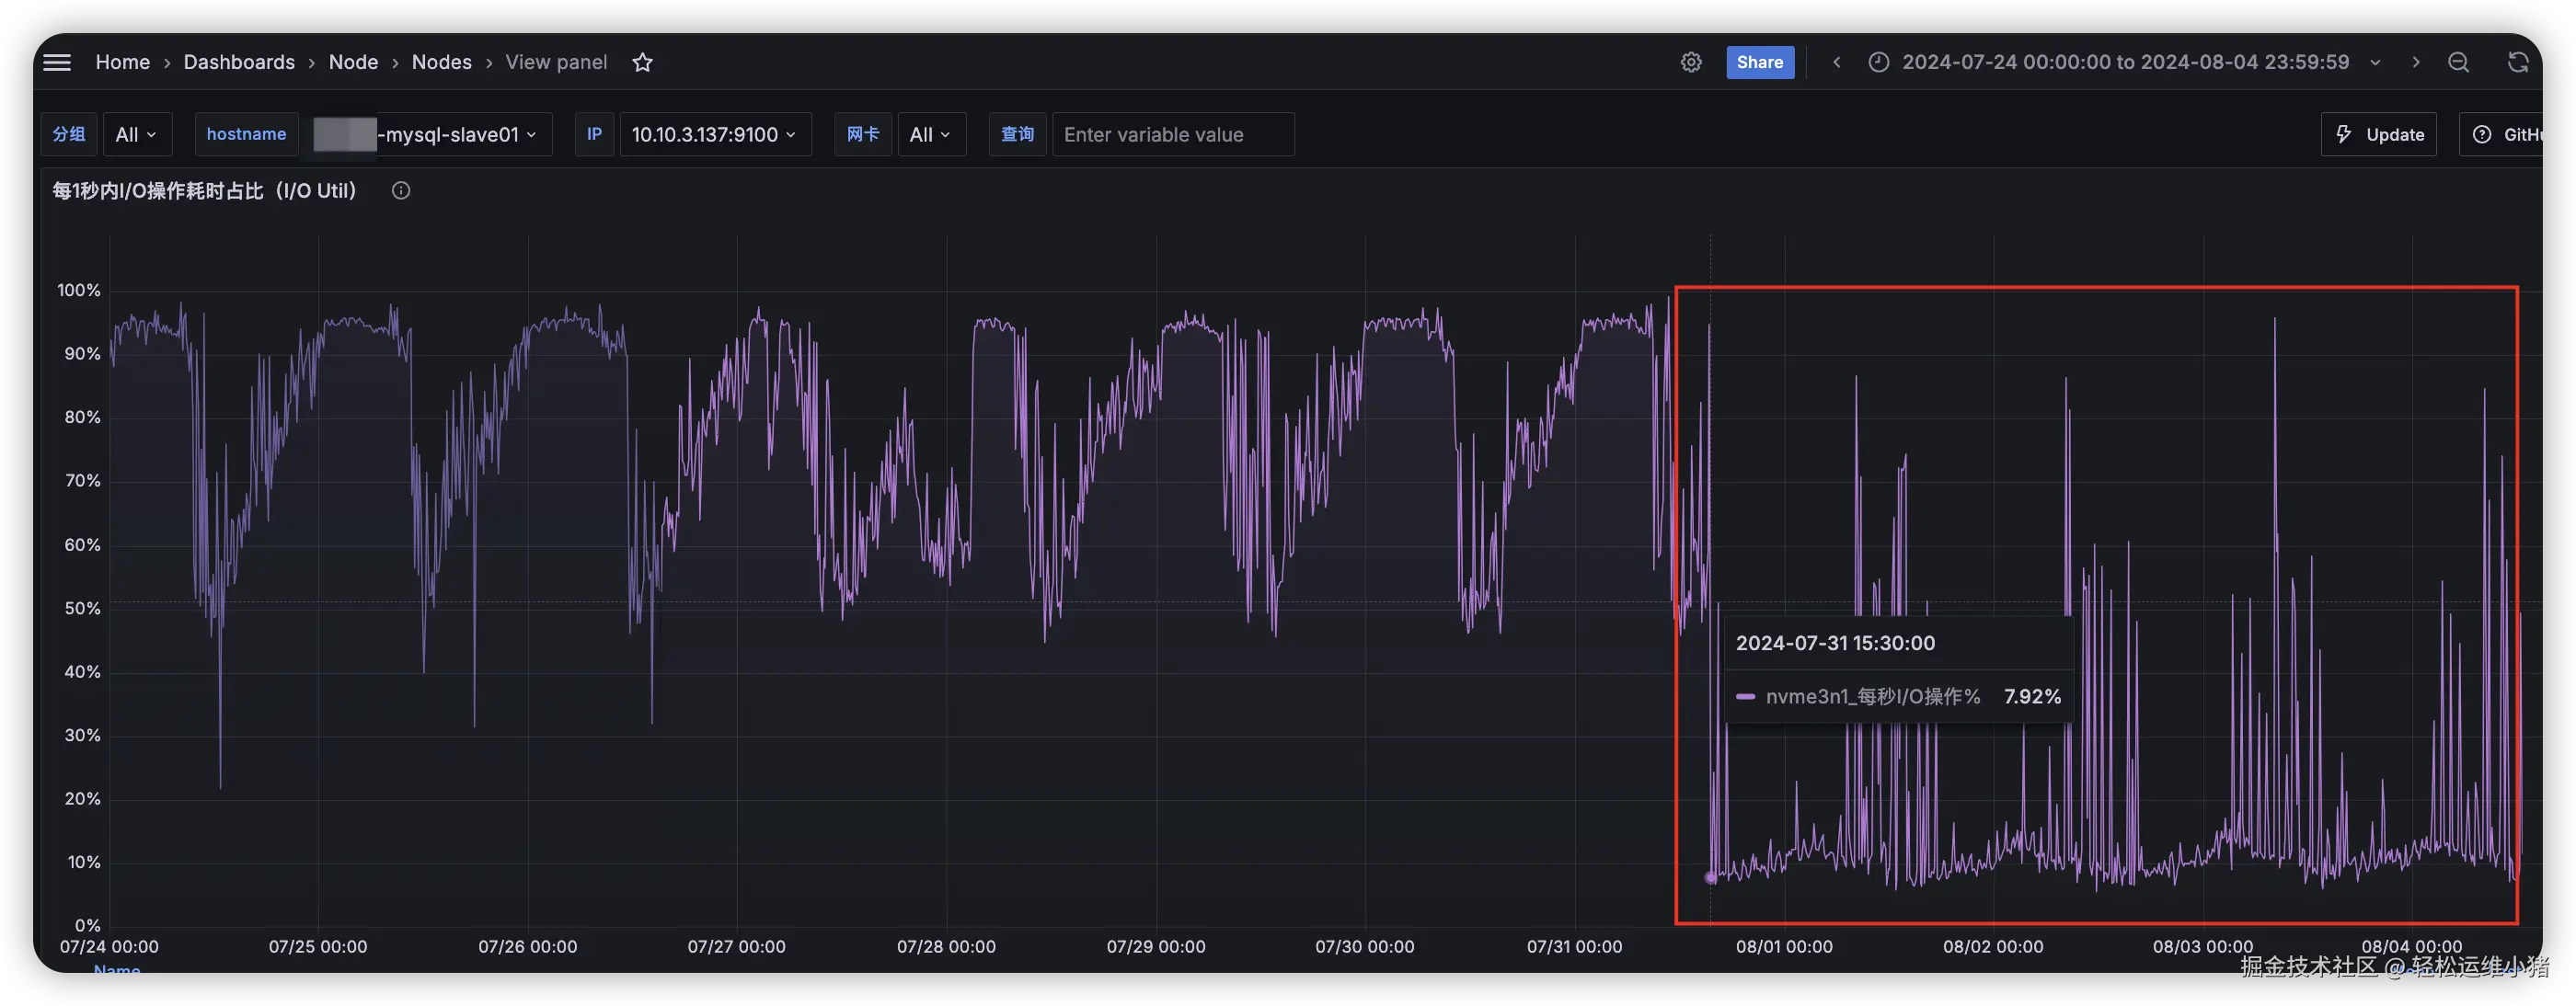The height and width of the screenshot is (1006, 2576).
Task: Open the 分组 All dropdown
Action: (137, 134)
